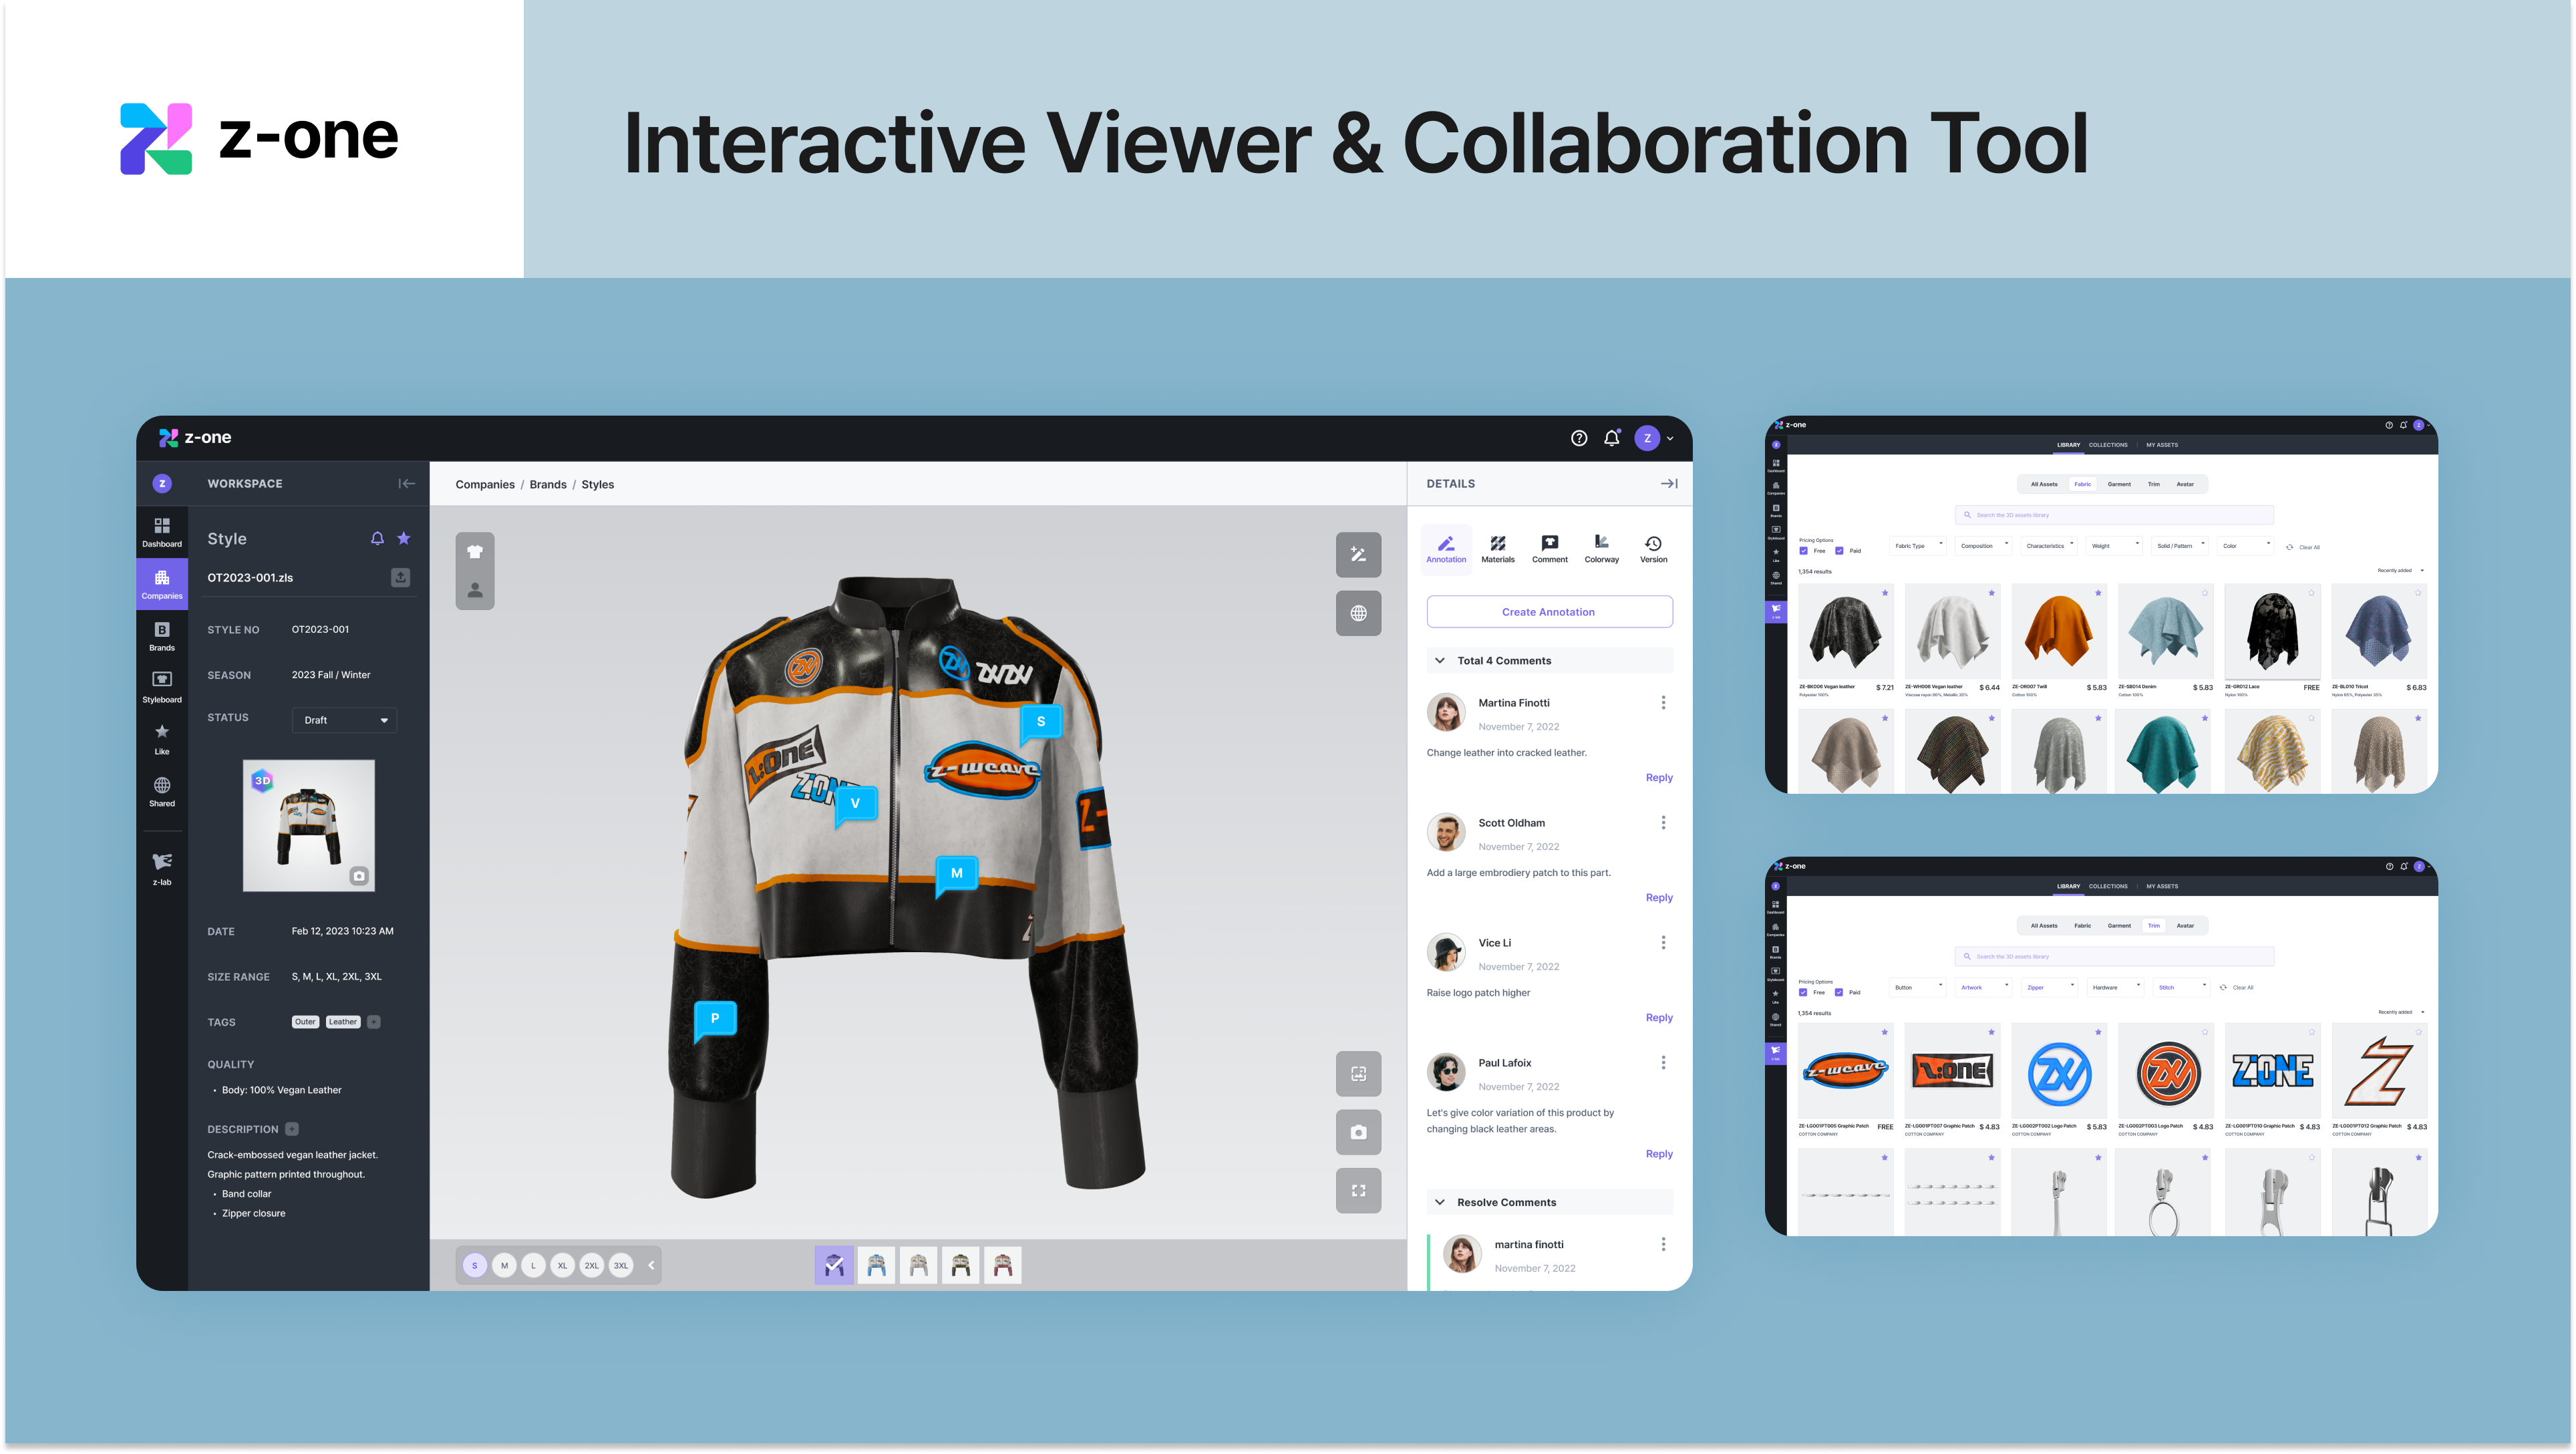Viewport: 2576px width, 1454px height.
Task: Click the bell icon next to Style heading
Action: 377,538
